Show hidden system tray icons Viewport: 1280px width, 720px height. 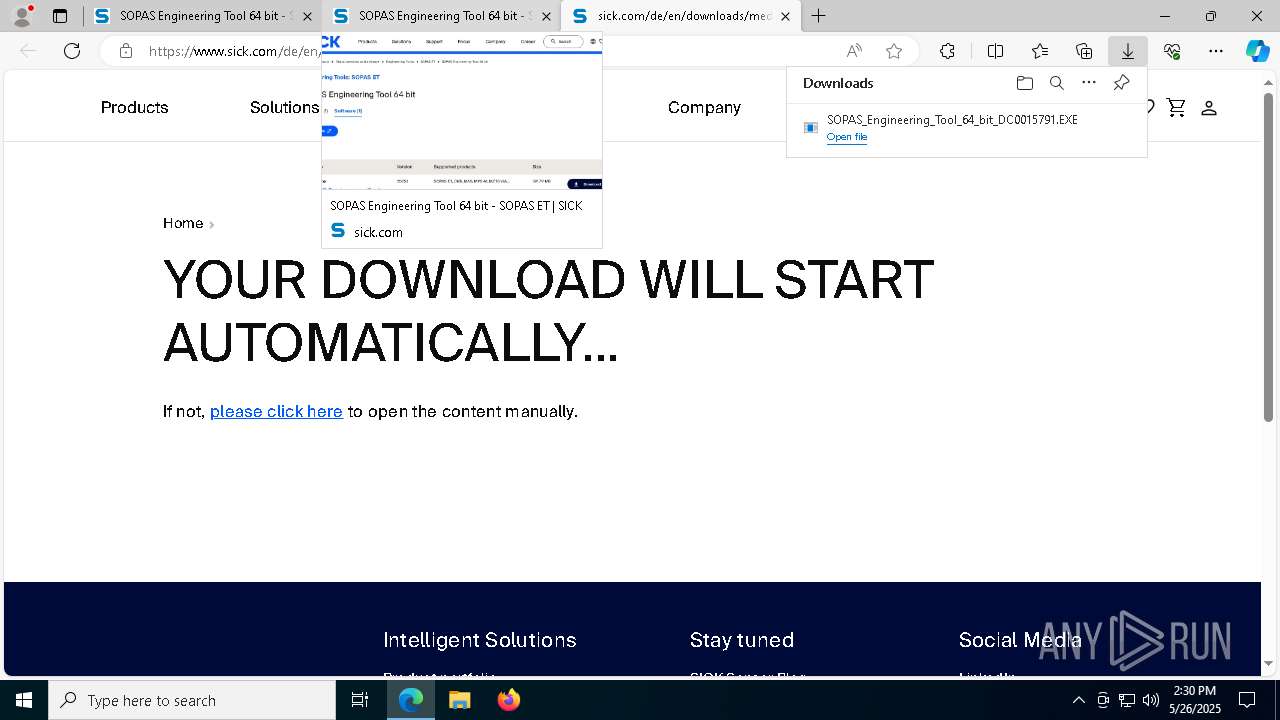(1078, 700)
